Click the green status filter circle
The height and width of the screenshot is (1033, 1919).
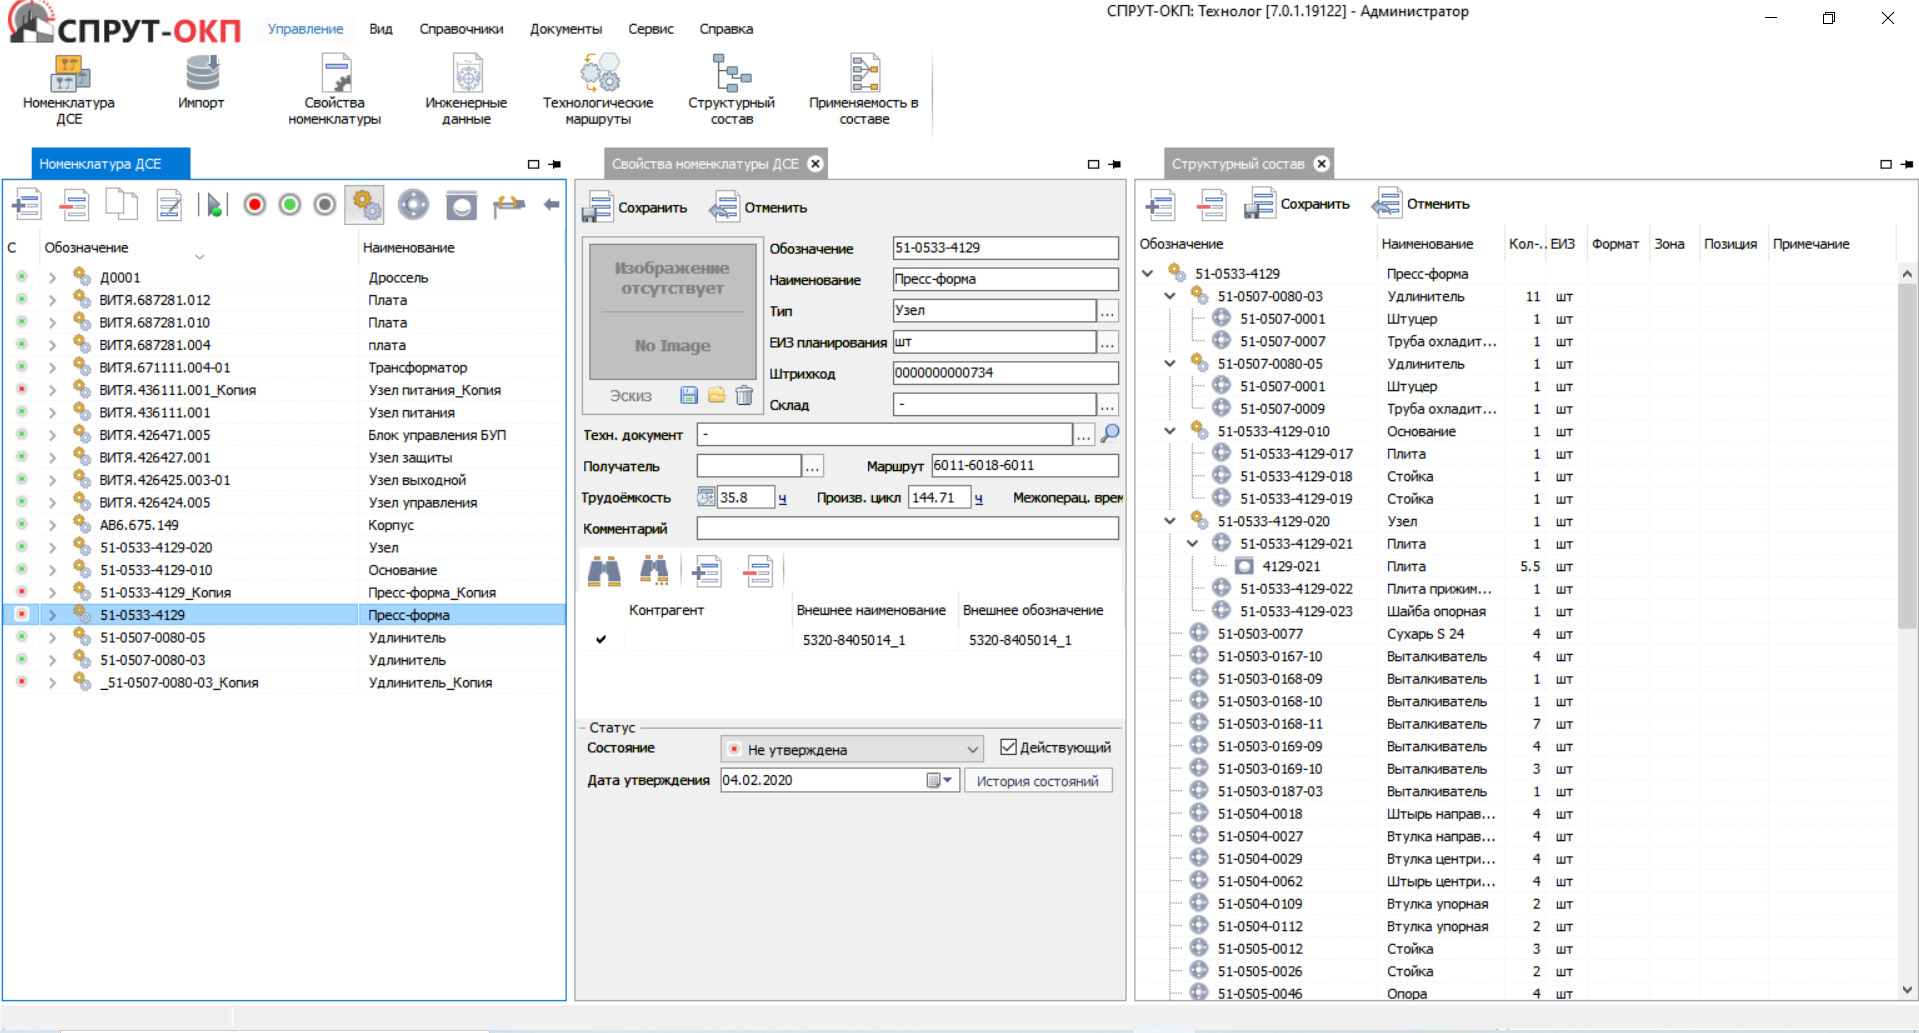(x=290, y=205)
